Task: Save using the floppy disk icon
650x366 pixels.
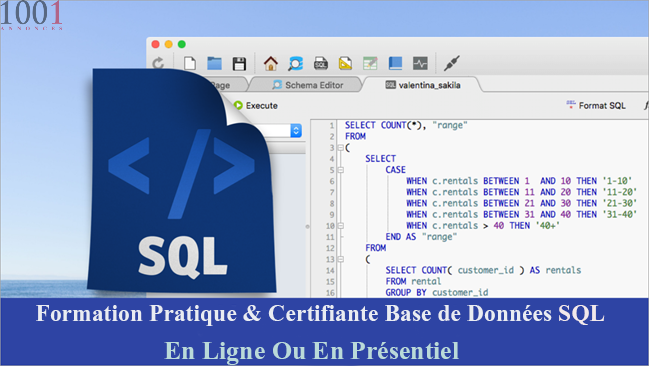Action: 239,63
